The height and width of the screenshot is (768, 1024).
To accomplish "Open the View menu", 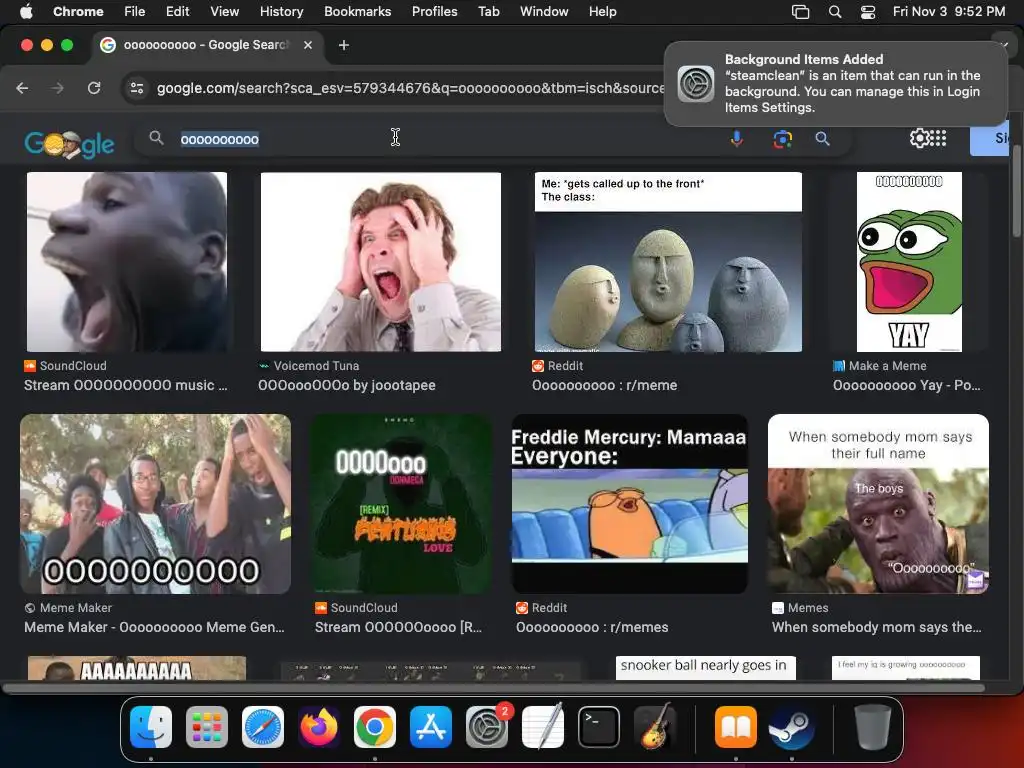I will [225, 11].
